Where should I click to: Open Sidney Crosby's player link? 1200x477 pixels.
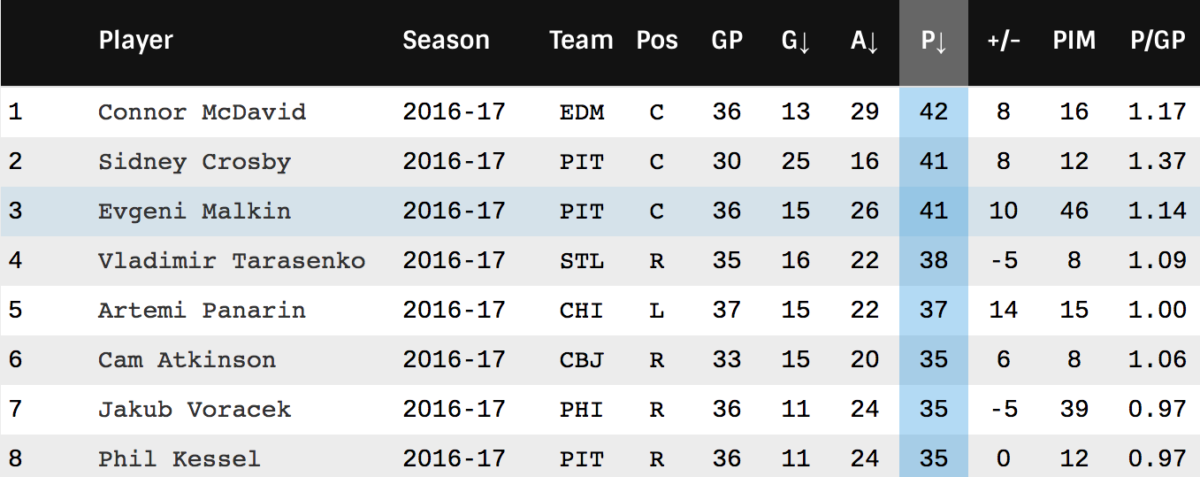[x=194, y=162]
